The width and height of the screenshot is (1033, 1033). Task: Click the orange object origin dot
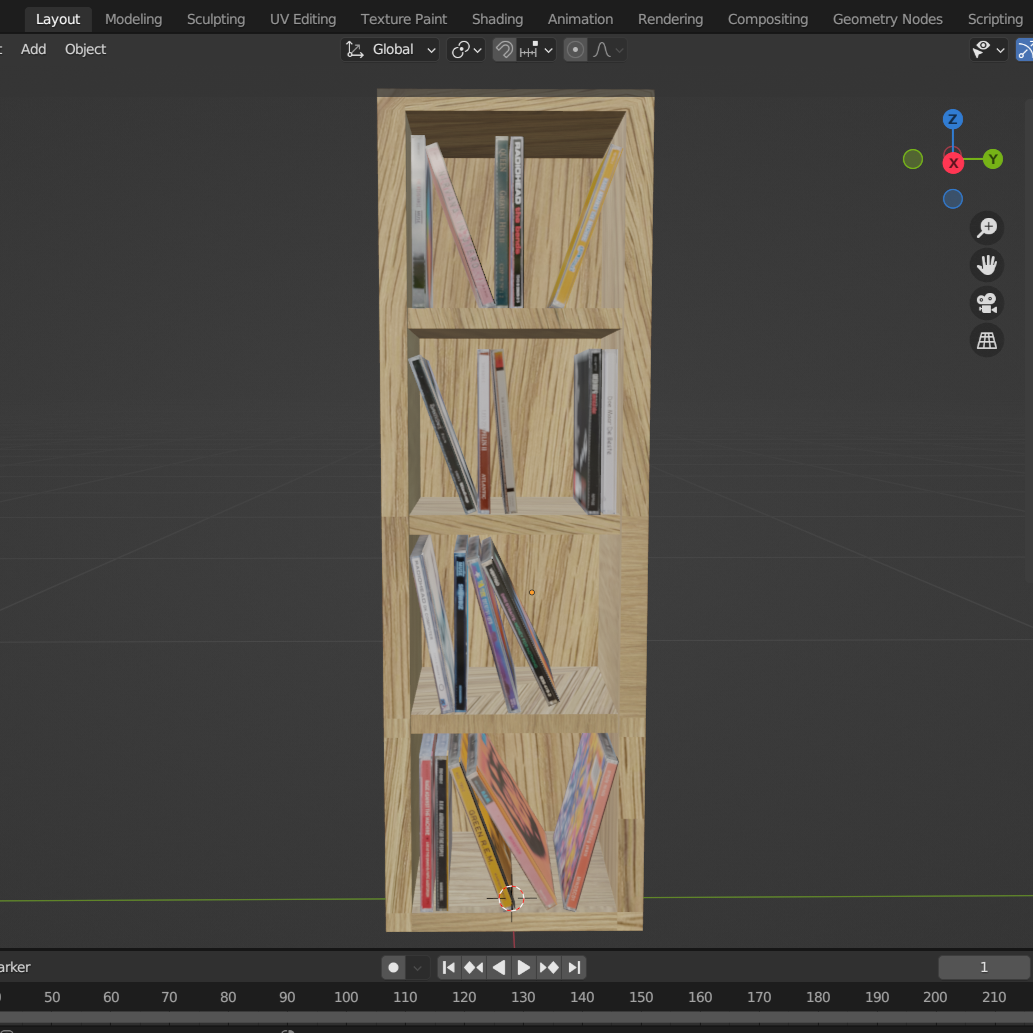[532, 592]
